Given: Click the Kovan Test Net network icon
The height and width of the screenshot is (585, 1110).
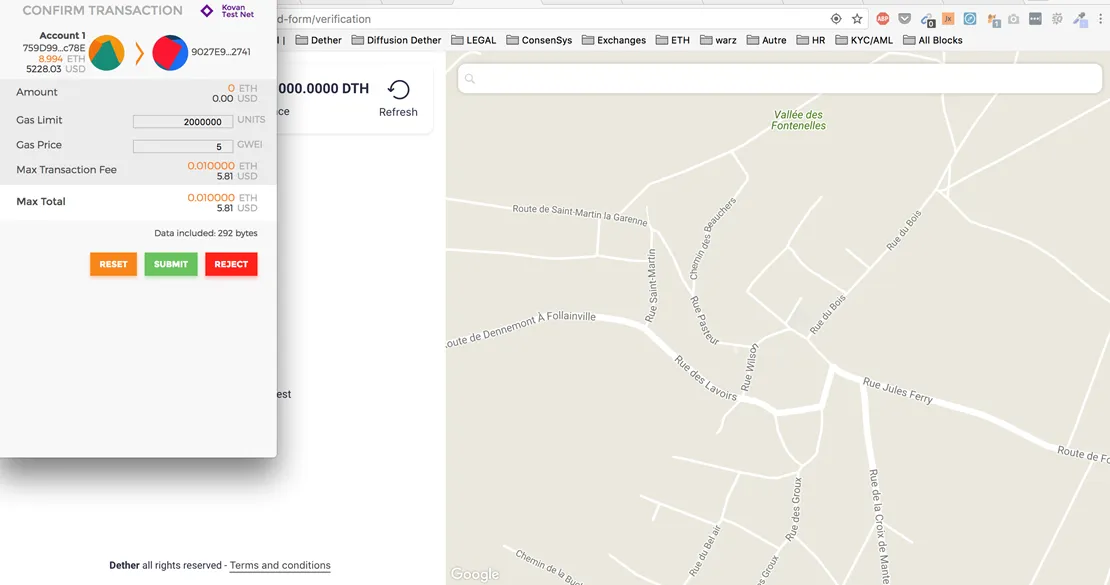Looking at the screenshot, I should click(207, 11).
